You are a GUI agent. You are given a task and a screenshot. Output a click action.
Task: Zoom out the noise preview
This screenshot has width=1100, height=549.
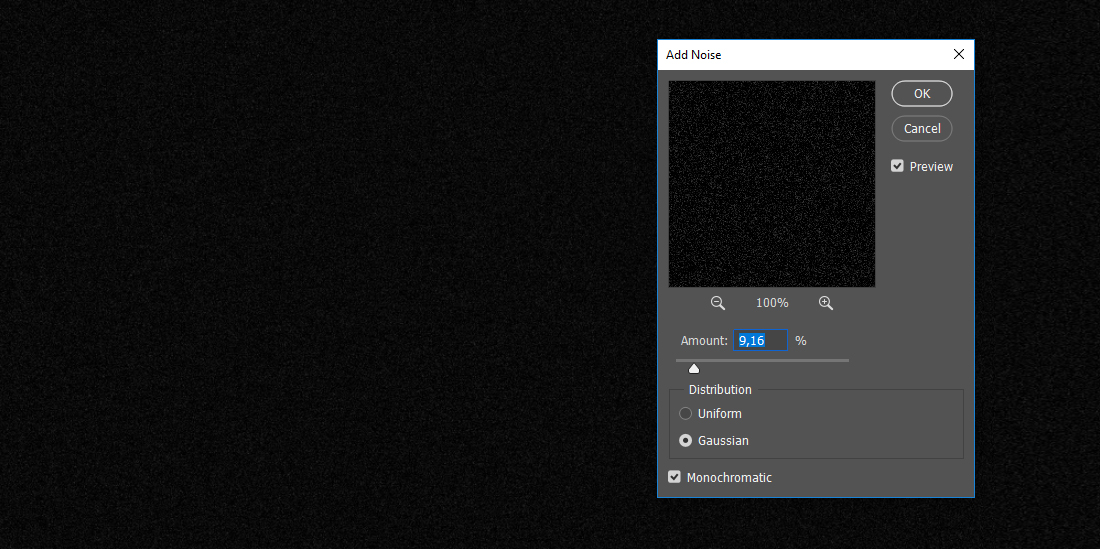pyautogui.click(x=718, y=303)
